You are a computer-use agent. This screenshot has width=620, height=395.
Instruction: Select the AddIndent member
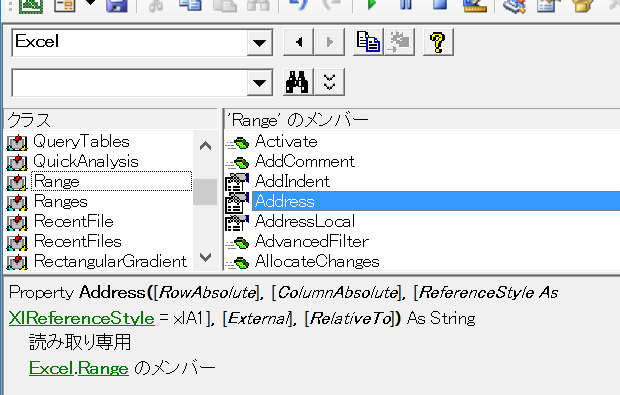[x=292, y=181]
